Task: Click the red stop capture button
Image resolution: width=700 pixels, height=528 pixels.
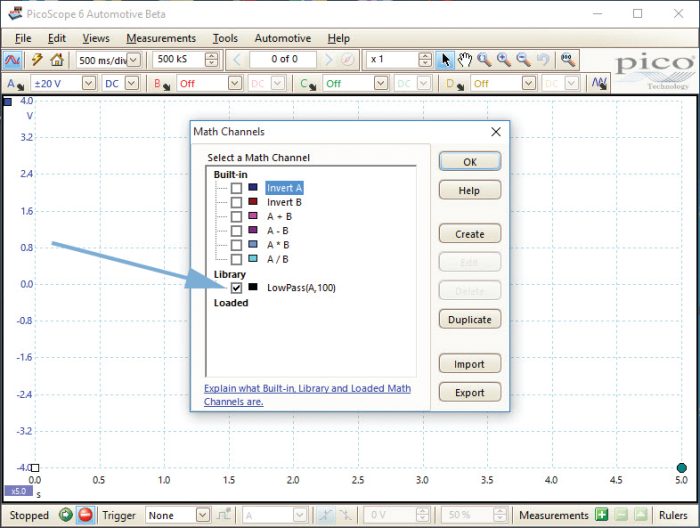Action: coord(85,515)
